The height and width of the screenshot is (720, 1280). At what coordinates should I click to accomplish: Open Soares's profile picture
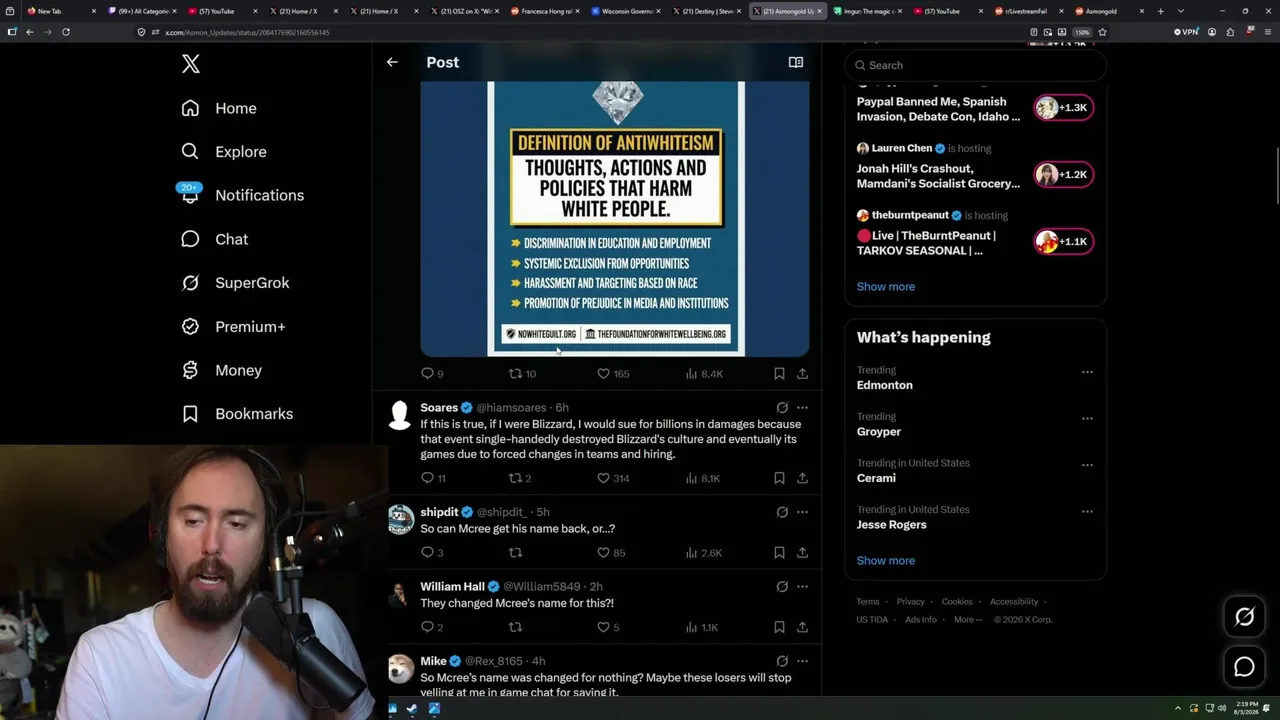[400, 414]
